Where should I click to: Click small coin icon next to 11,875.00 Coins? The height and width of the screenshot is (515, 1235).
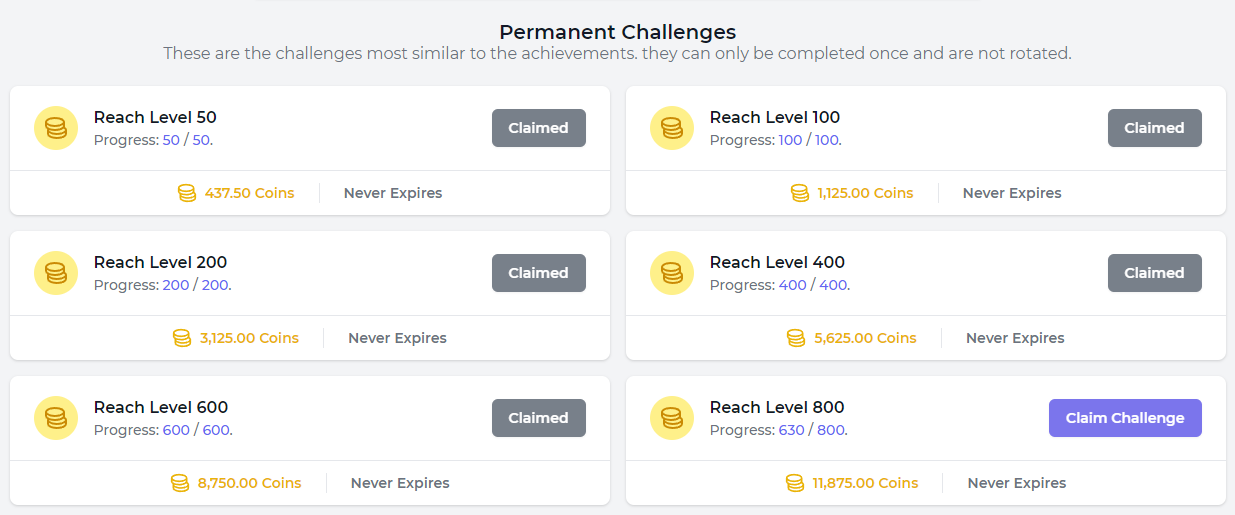pos(795,483)
